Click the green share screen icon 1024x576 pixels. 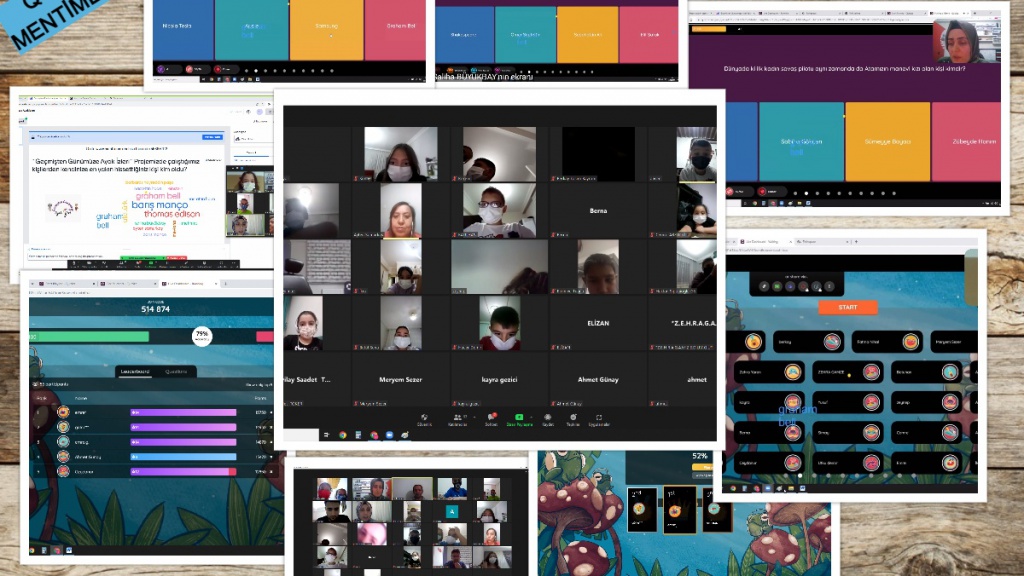pyautogui.click(x=518, y=418)
